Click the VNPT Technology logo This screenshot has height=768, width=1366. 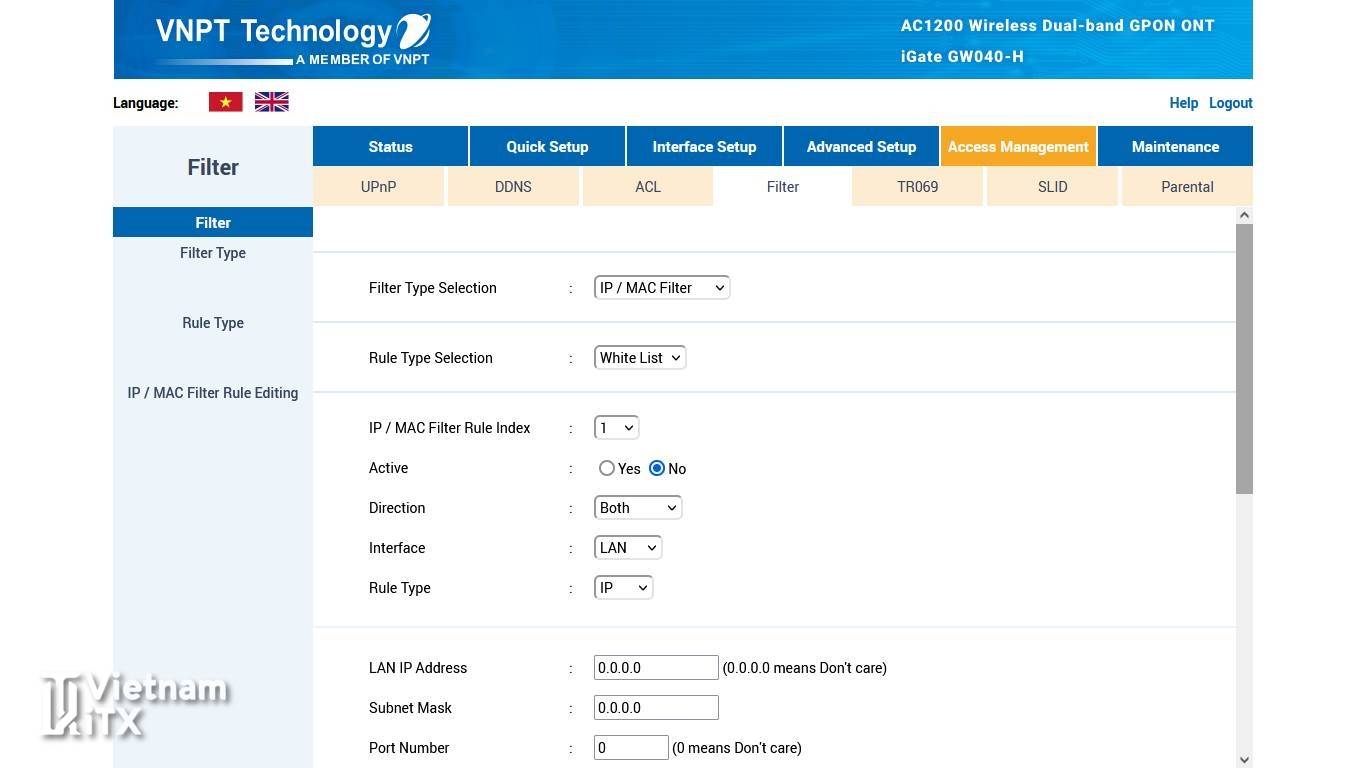pos(293,39)
